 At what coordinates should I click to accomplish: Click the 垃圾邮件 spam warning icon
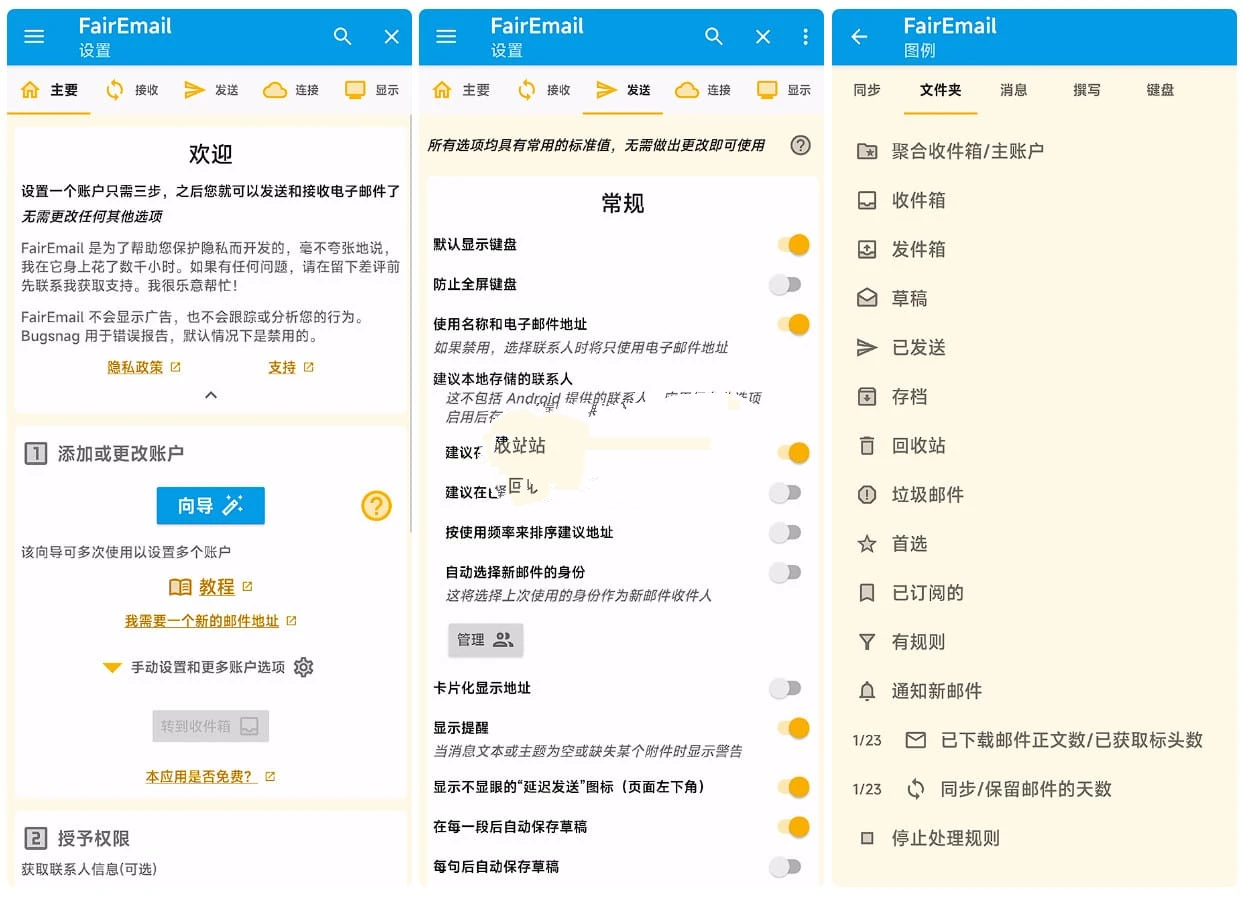coord(867,494)
